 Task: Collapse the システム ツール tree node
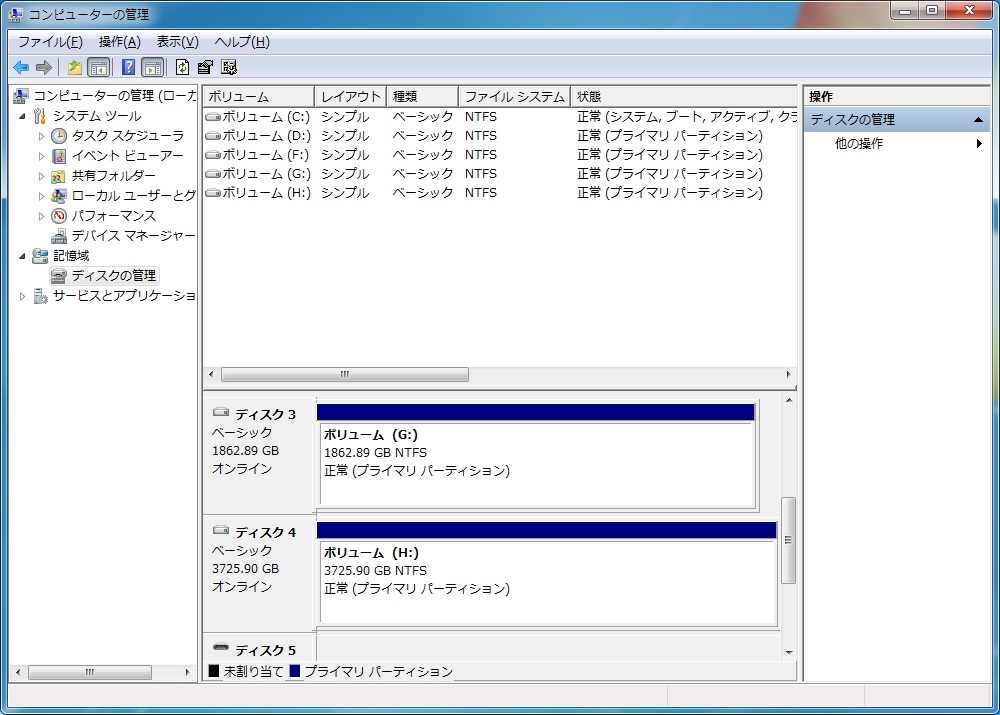22,116
